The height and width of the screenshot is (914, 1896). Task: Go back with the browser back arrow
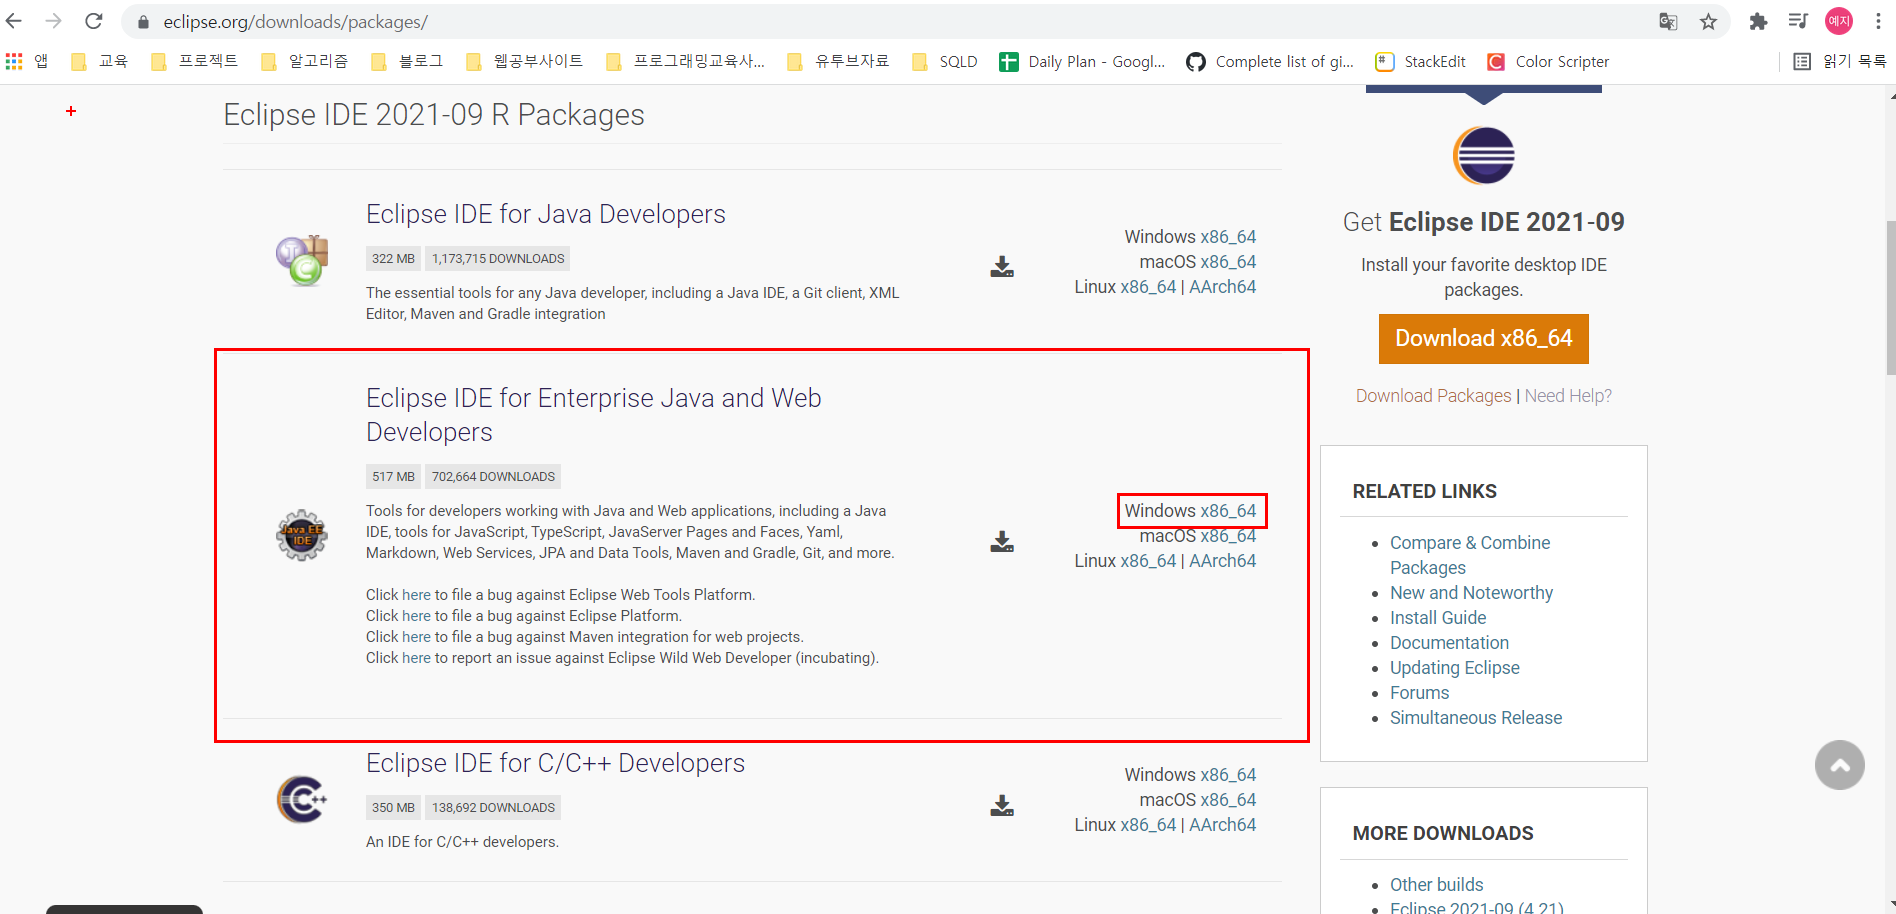(x=14, y=21)
